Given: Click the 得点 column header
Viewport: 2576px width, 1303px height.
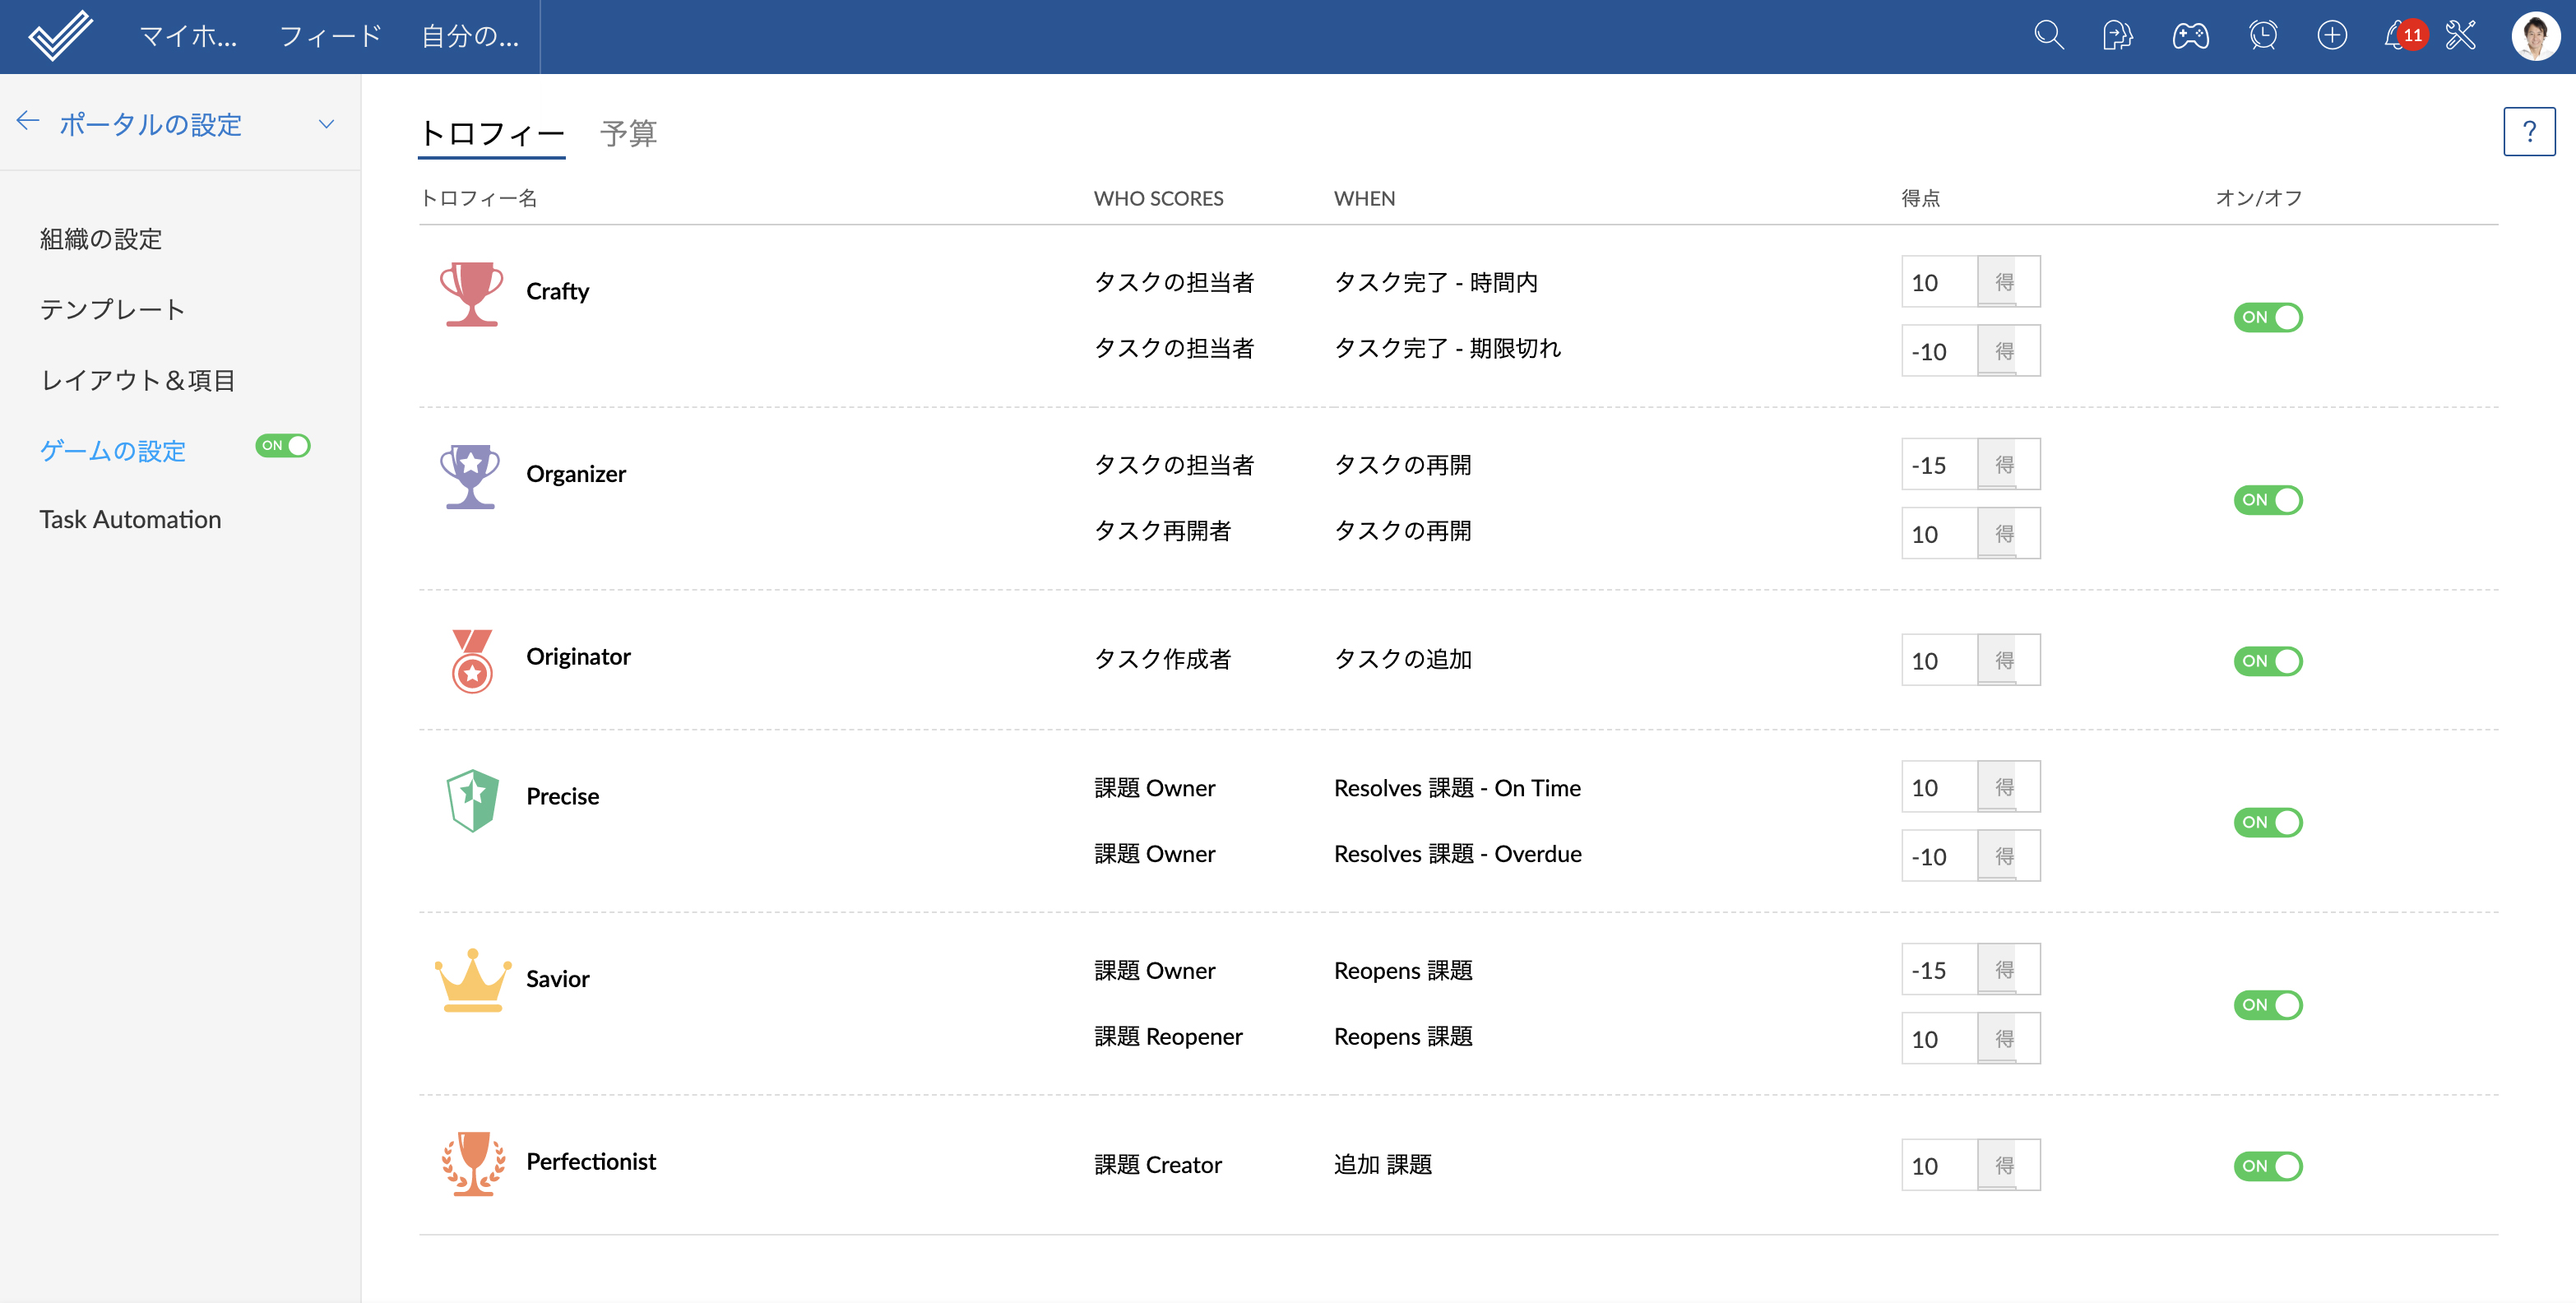Looking at the screenshot, I should [x=1920, y=199].
